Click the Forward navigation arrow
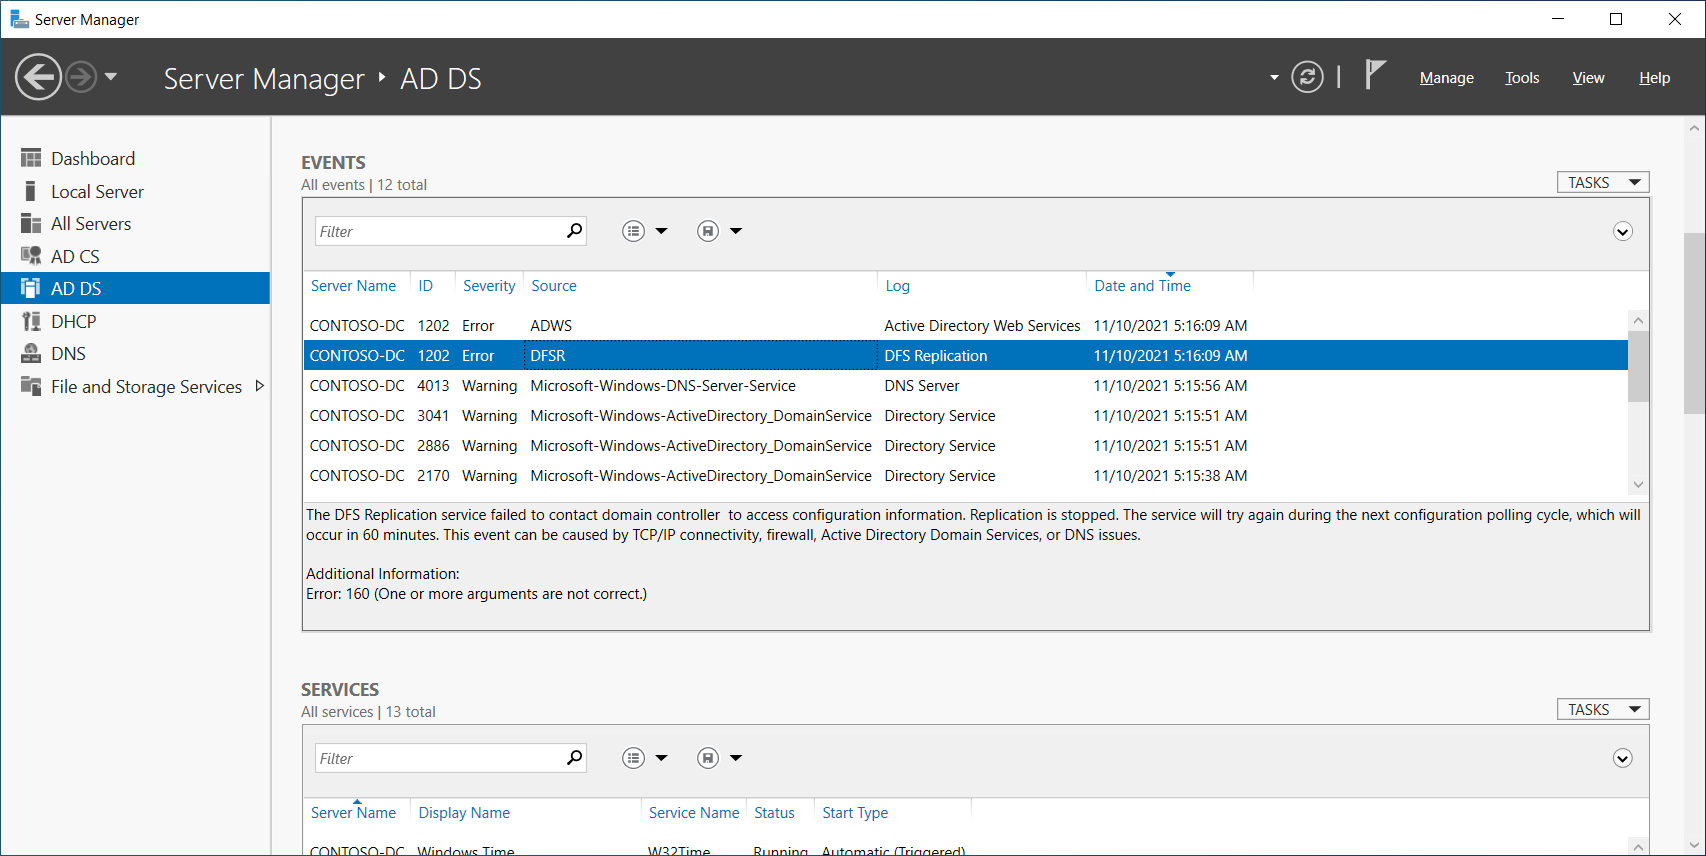 (x=81, y=77)
